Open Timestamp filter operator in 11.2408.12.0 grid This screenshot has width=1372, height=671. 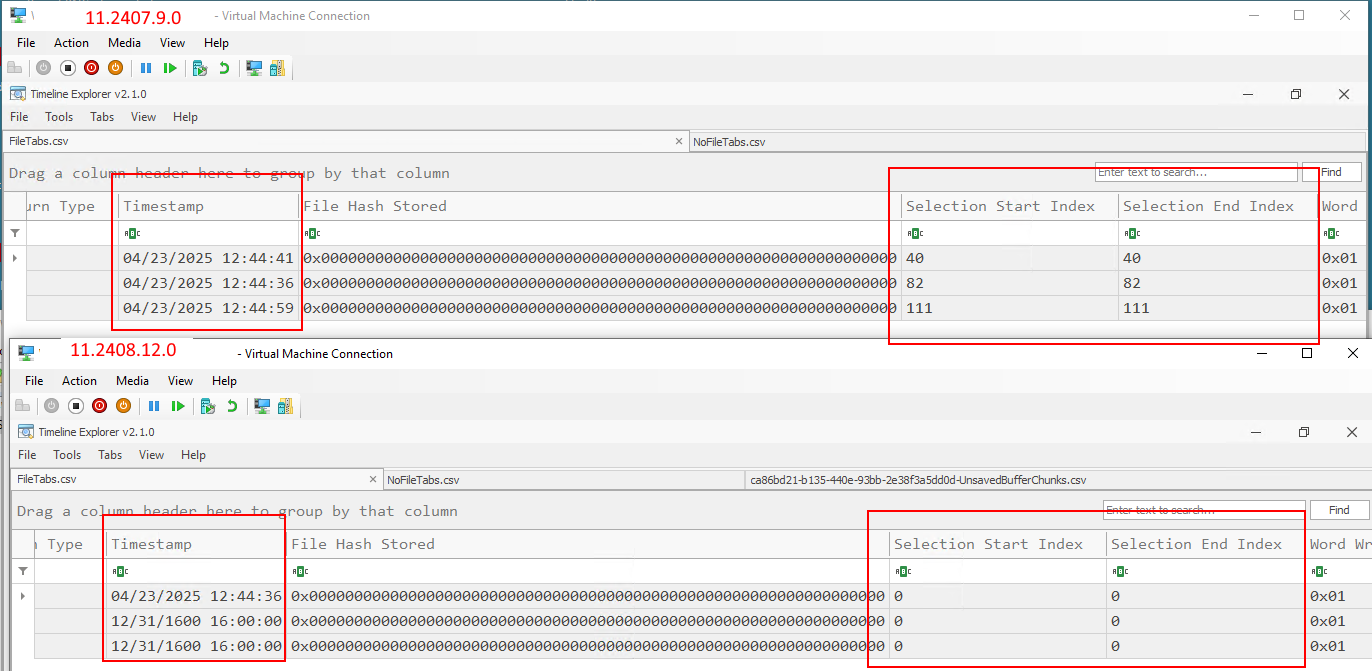pyautogui.click(x=120, y=571)
